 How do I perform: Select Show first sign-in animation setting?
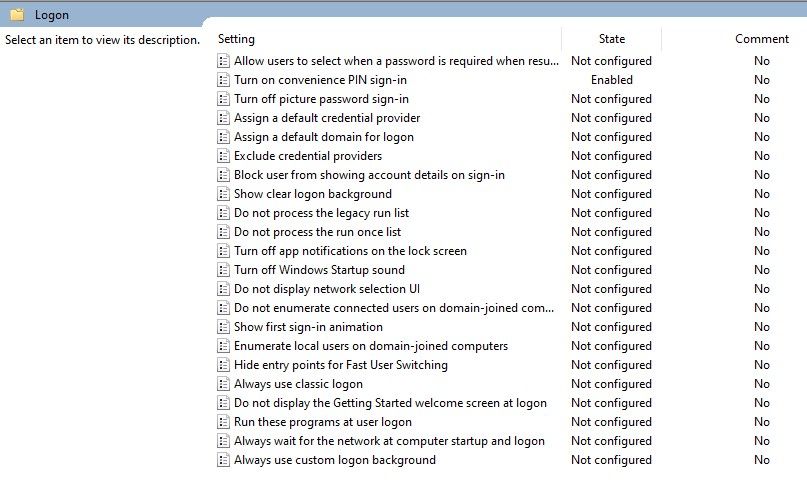308,327
